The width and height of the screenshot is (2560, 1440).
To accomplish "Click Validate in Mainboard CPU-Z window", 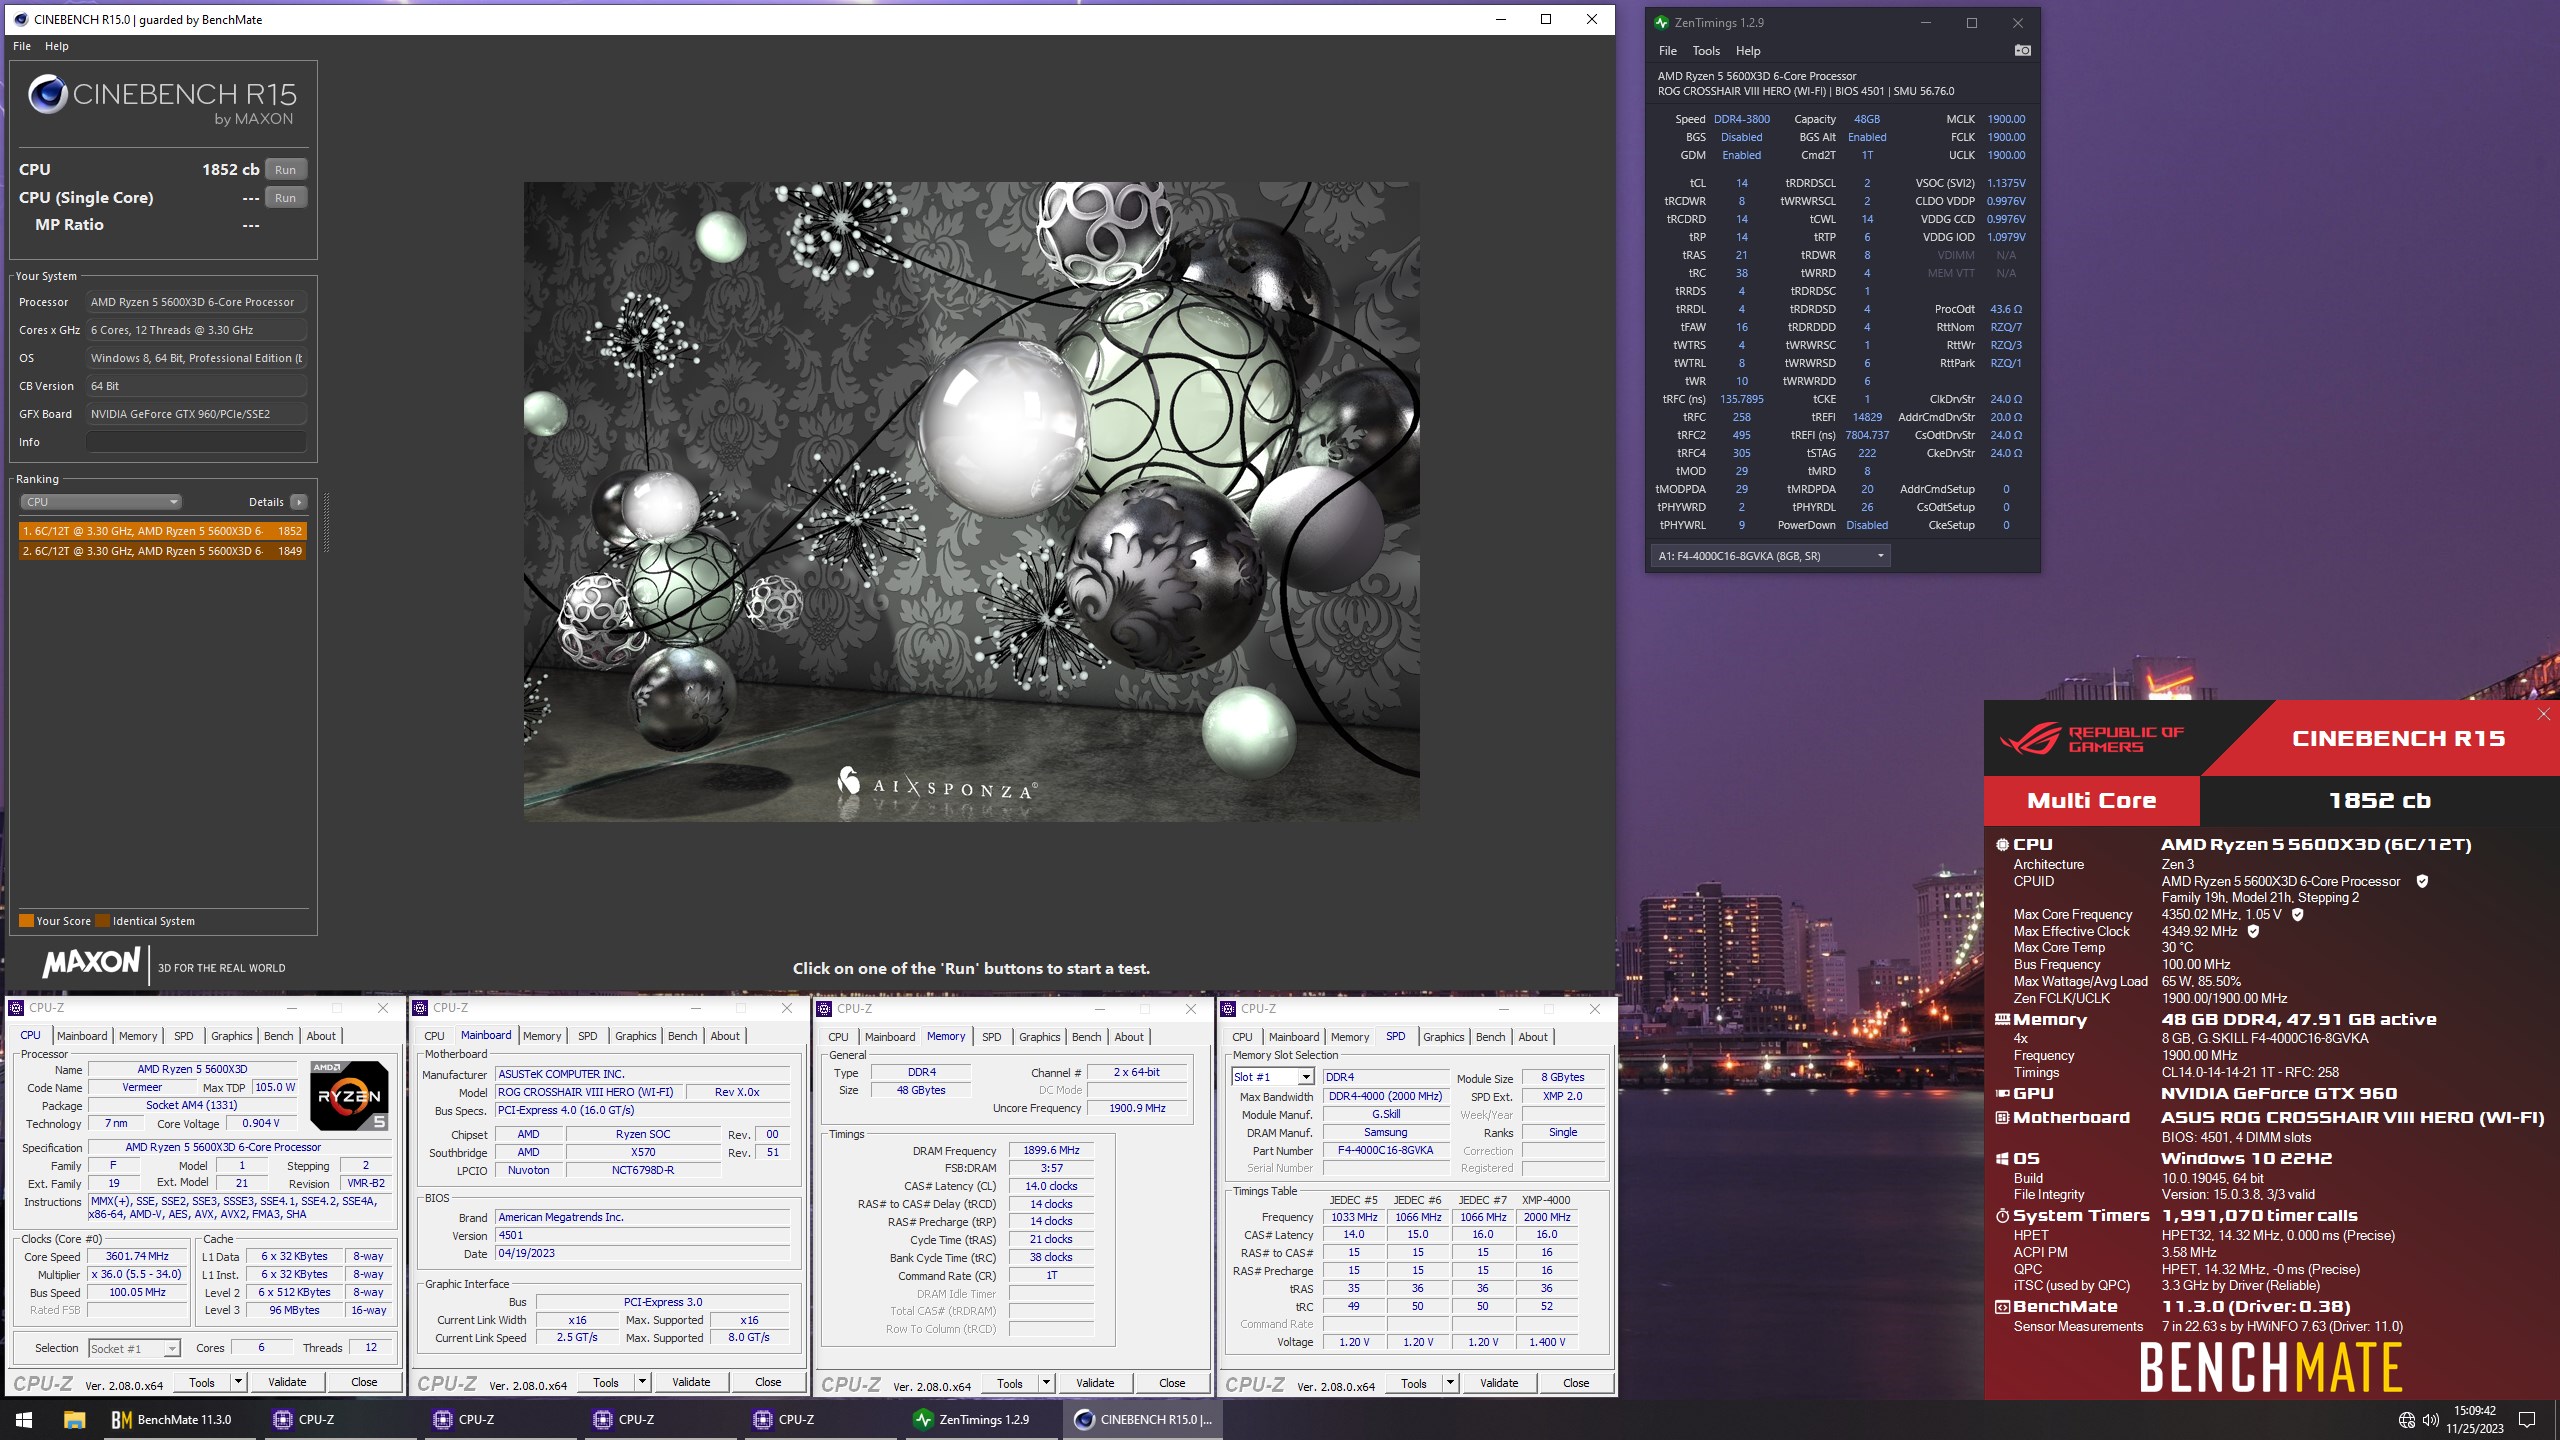I will pos(691,1383).
